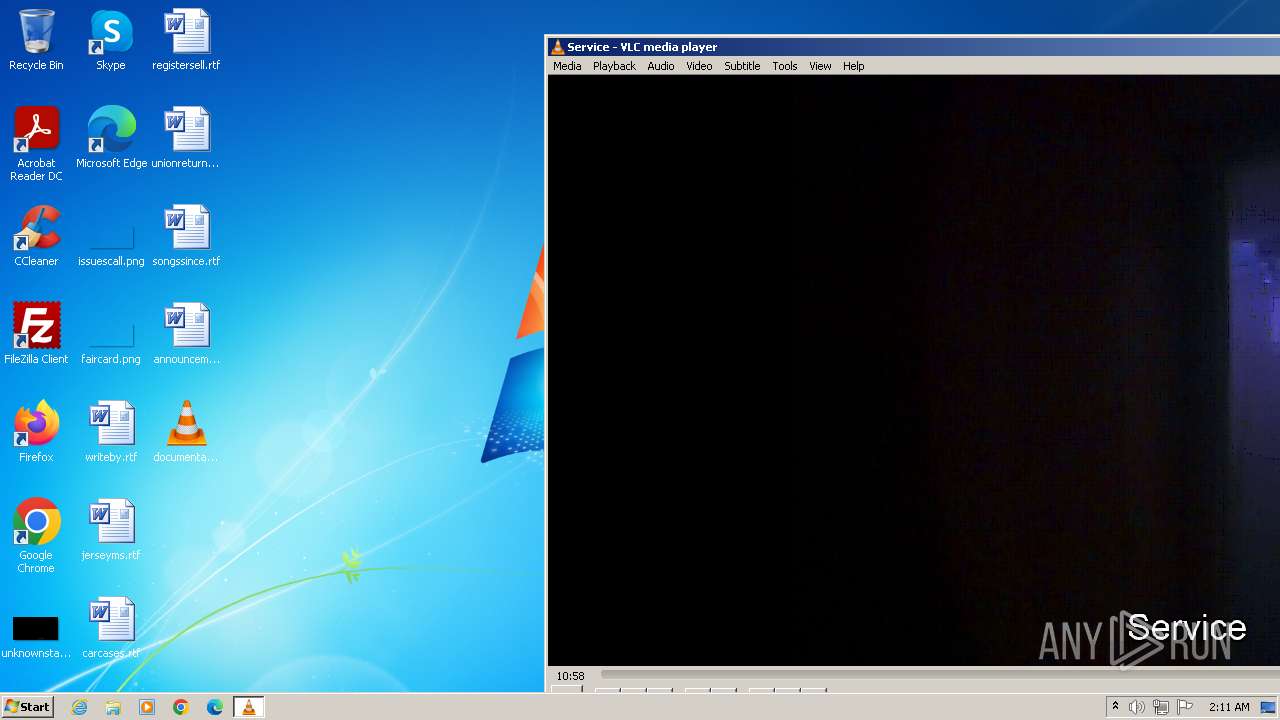Image resolution: width=1280 pixels, height=720 pixels.
Task: Select carcases.rtf document icon
Action: [x=111, y=628]
